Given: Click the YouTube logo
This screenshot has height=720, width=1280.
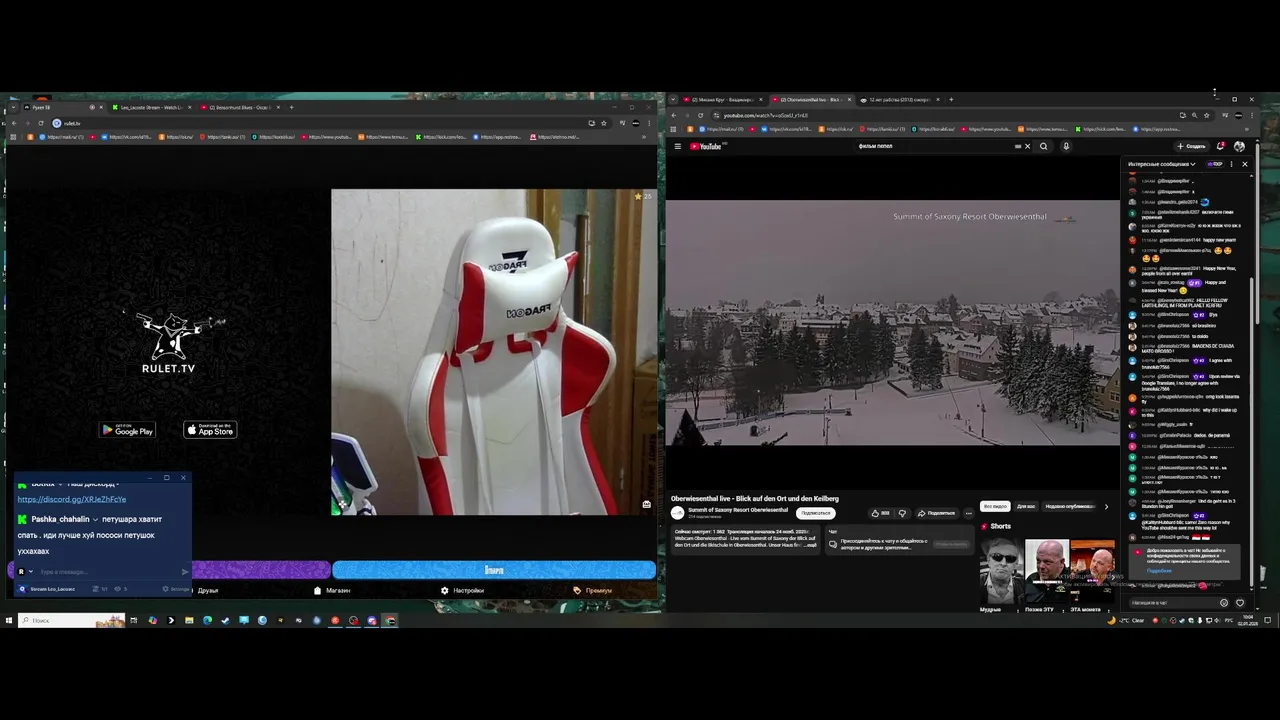Looking at the screenshot, I should click(x=705, y=146).
